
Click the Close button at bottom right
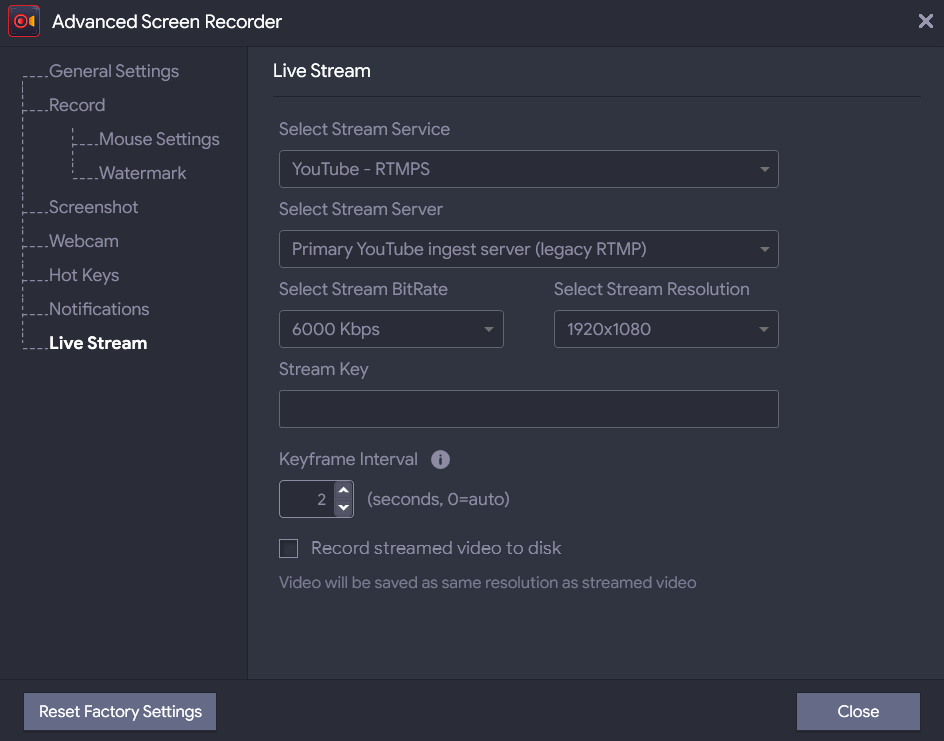tap(858, 711)
